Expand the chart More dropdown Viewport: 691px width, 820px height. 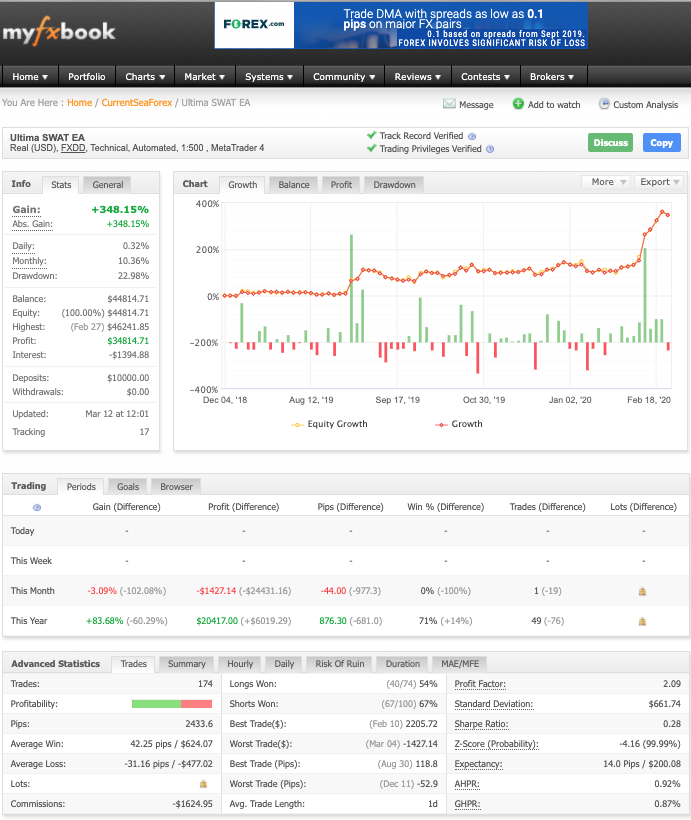(606, 182)
